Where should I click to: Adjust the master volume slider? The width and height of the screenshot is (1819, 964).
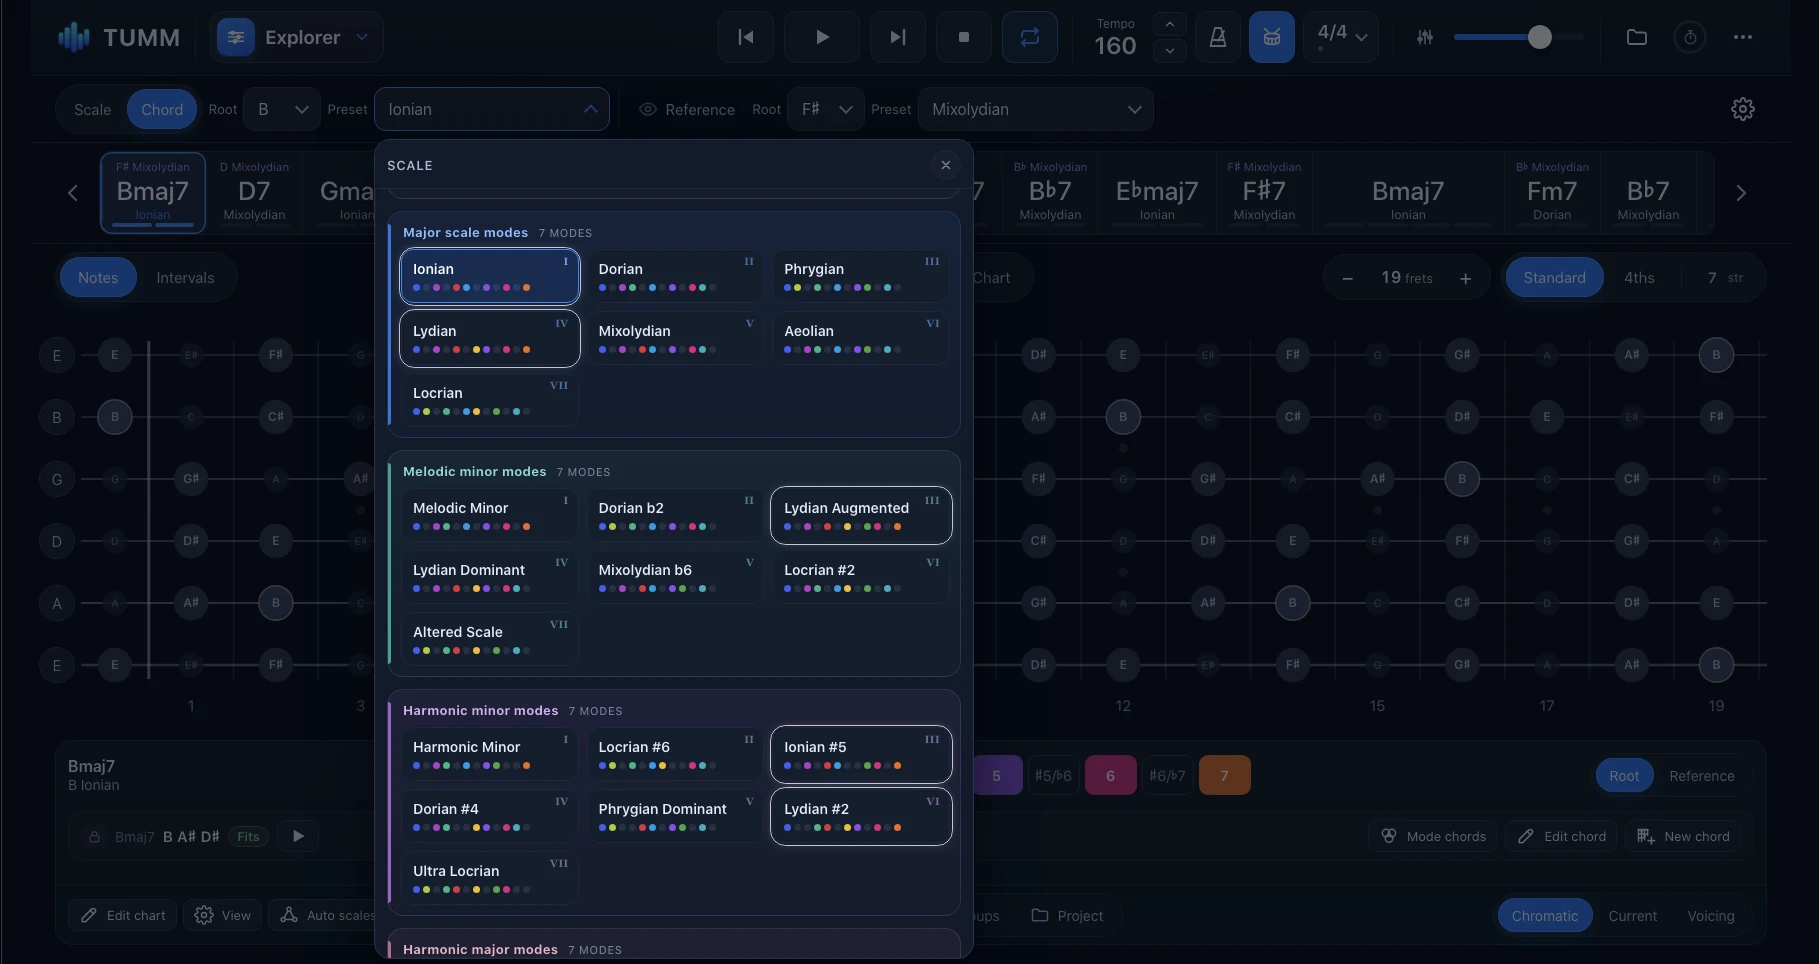1519,37
